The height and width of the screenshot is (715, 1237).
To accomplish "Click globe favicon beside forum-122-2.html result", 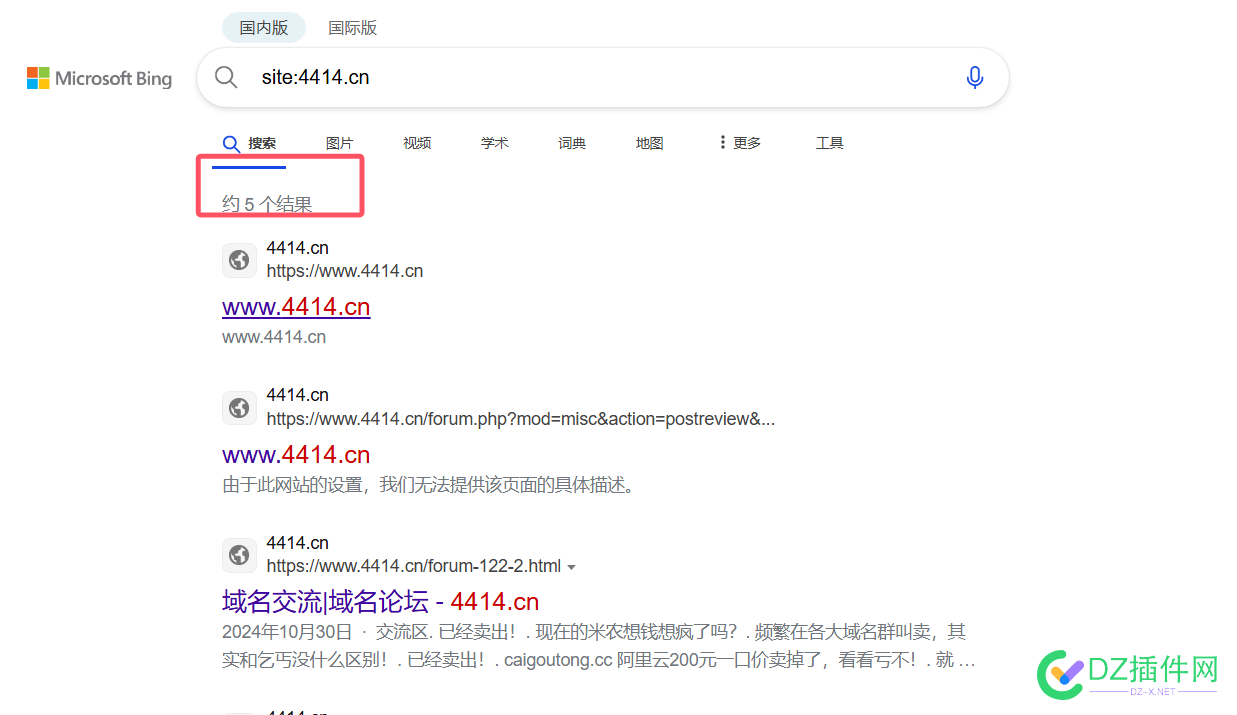I will click(239, 555).
